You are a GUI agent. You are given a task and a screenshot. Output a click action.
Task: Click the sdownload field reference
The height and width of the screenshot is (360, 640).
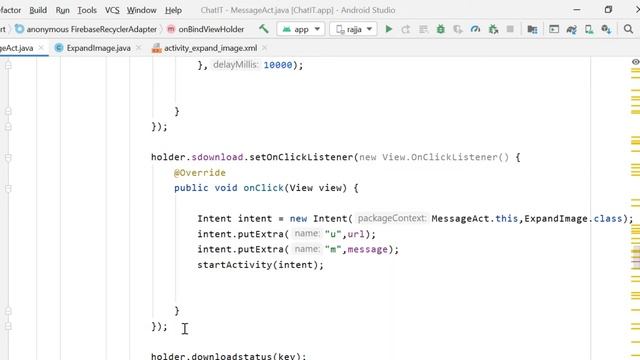[217, 157]
